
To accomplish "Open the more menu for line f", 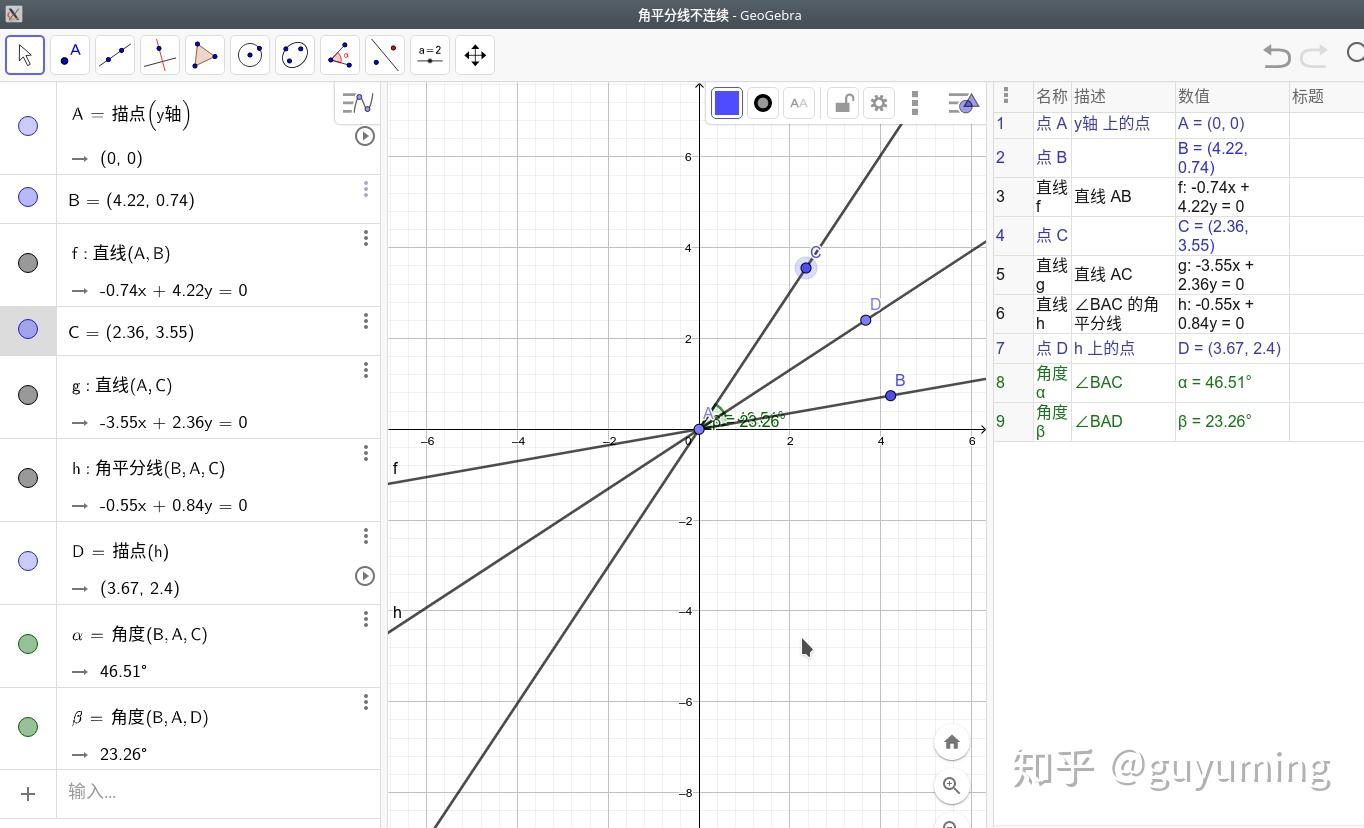I will (x=366, y=238).
